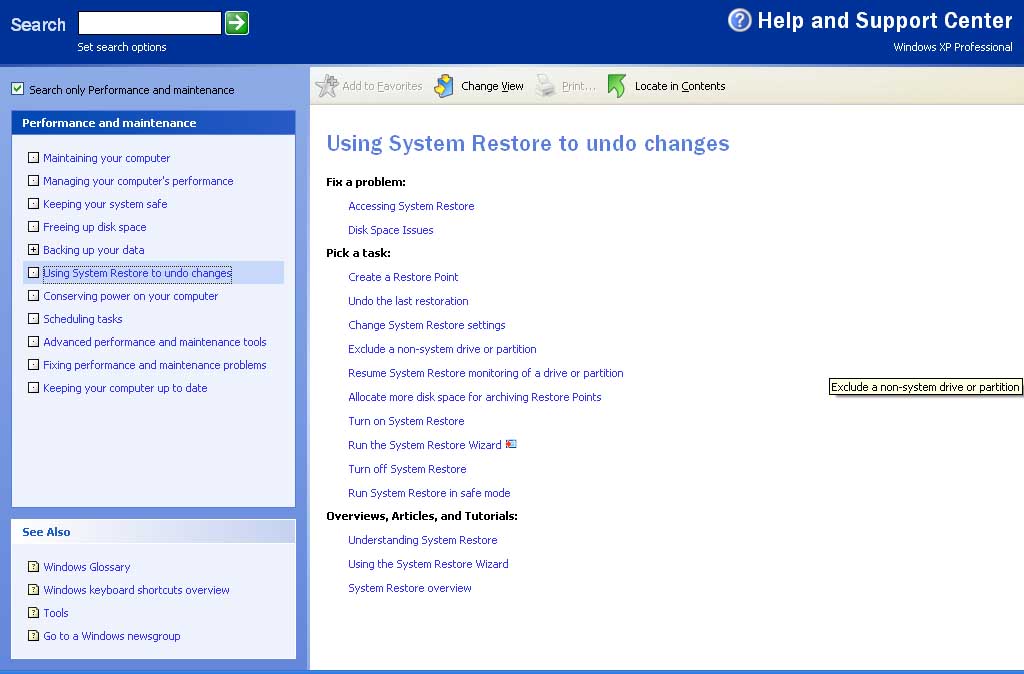Open Understanding System Restore article
1024x674 pixels.
pos(423,540)
